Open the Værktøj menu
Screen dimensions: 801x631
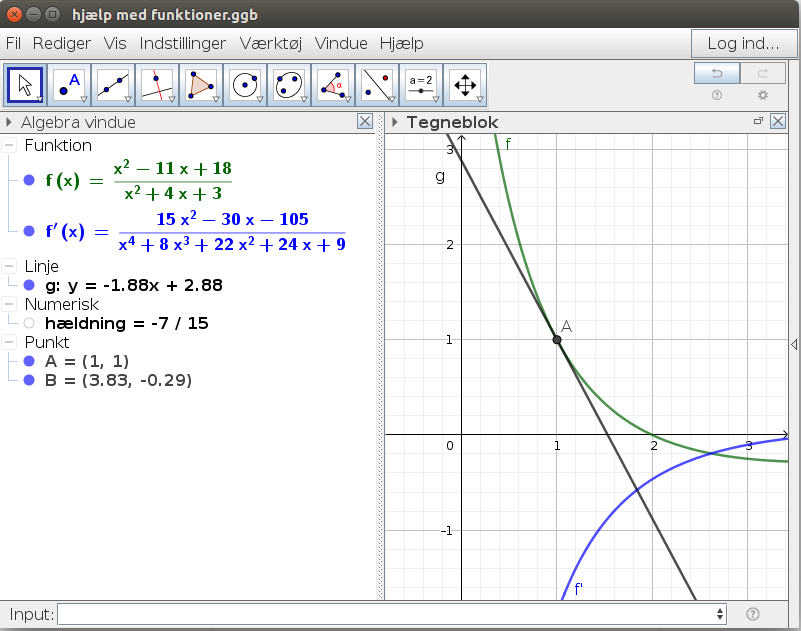[271, 43]
